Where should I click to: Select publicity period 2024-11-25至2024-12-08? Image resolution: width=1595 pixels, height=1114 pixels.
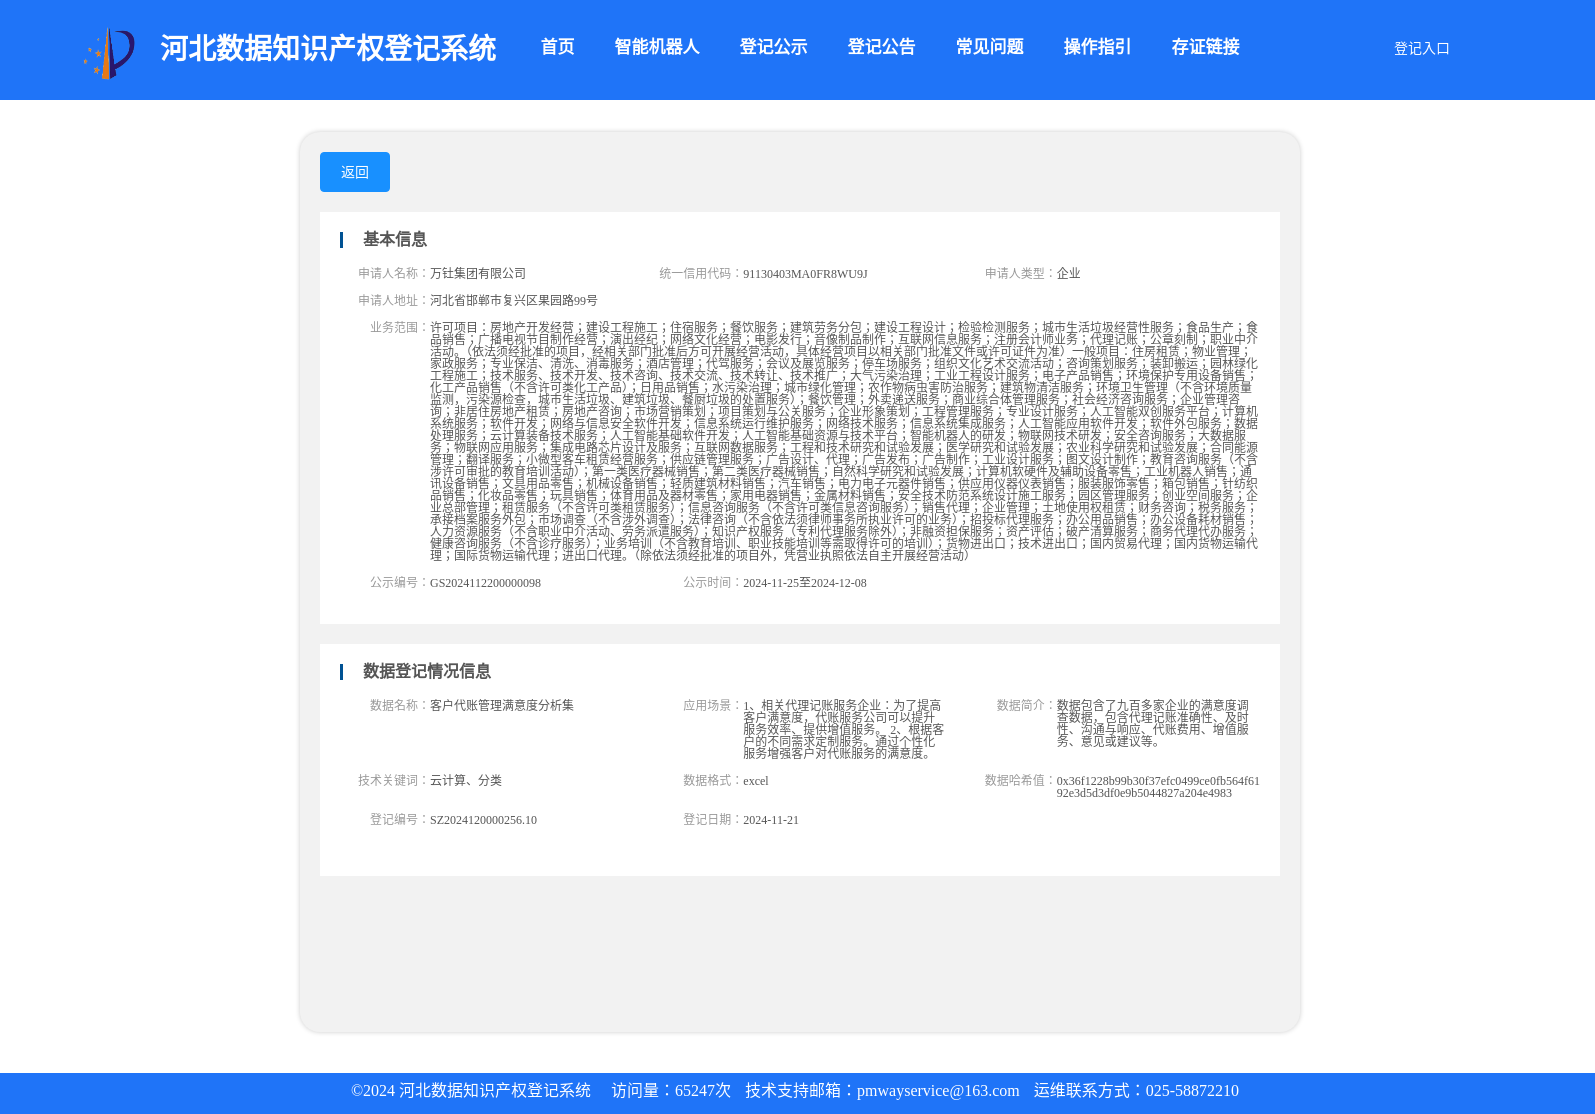805,583
